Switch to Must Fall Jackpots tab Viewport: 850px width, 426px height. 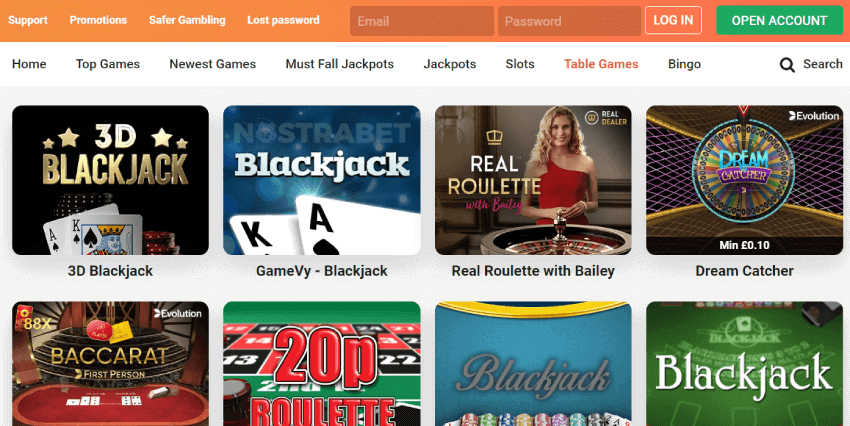pyautogui.click(x=340, y=64)
